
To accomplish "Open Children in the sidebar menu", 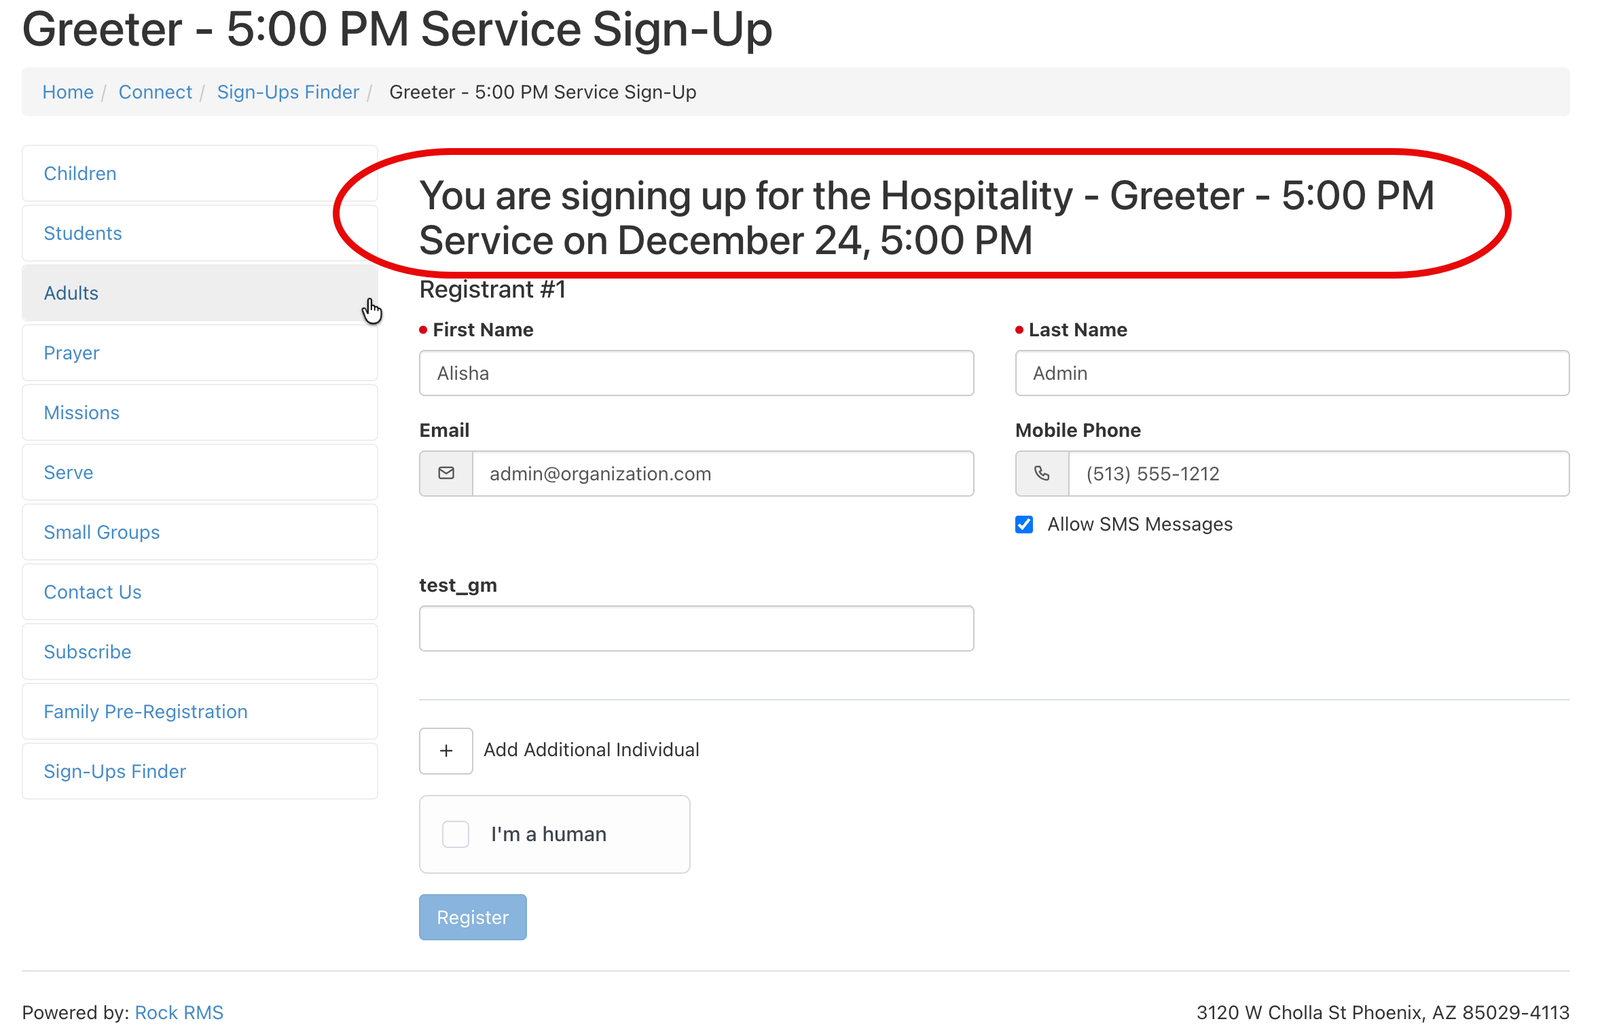I will 80,174.
